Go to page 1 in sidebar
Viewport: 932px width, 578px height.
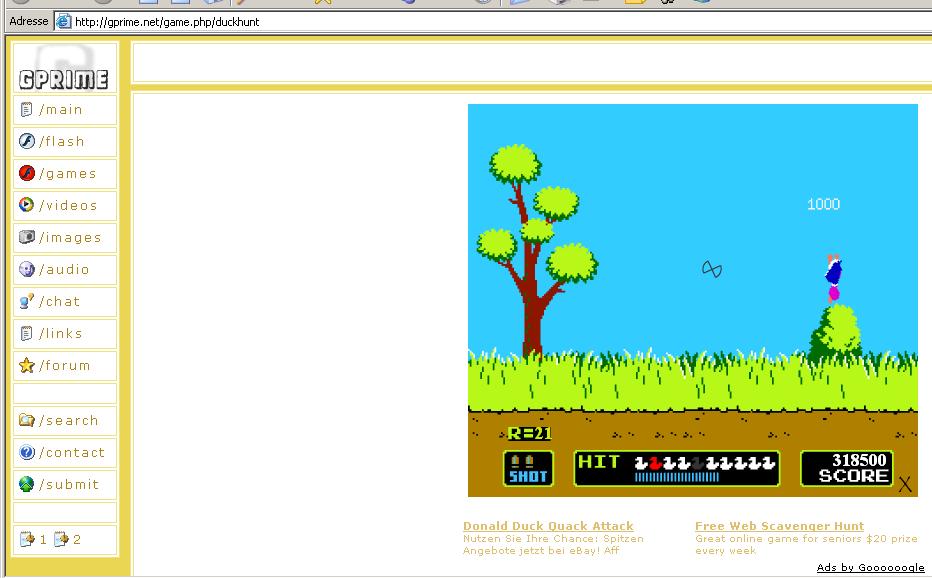click(34, 540)
